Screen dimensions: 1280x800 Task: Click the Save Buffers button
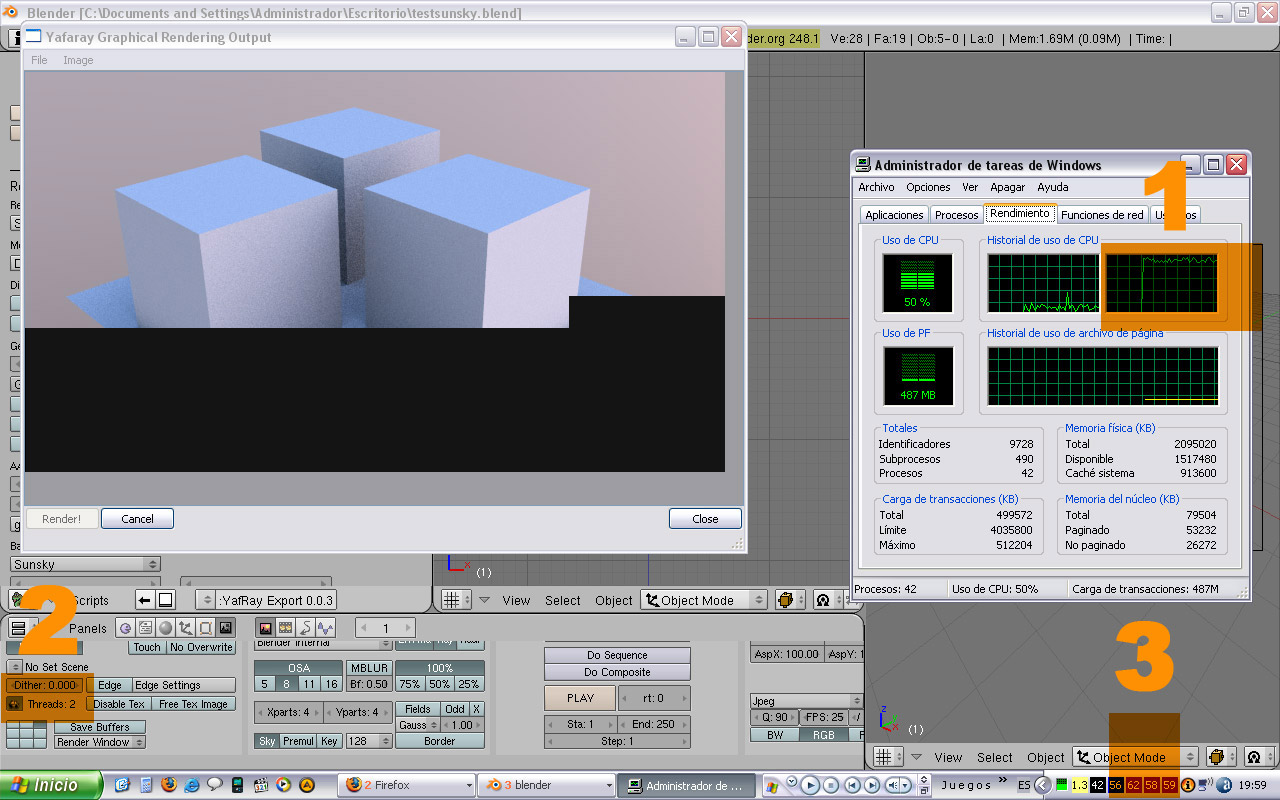pos(99,727)
